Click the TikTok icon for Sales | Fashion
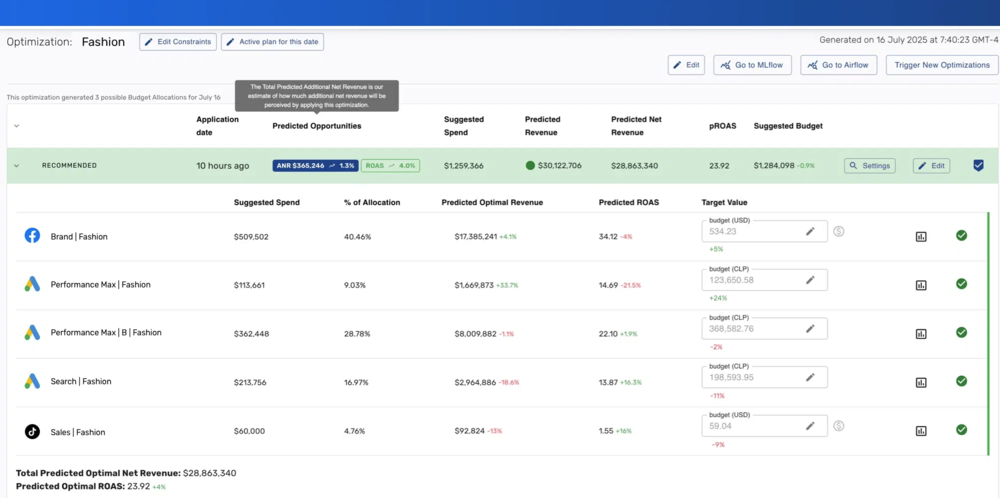Screen dimensions: 1000x498 coord(33,432)
